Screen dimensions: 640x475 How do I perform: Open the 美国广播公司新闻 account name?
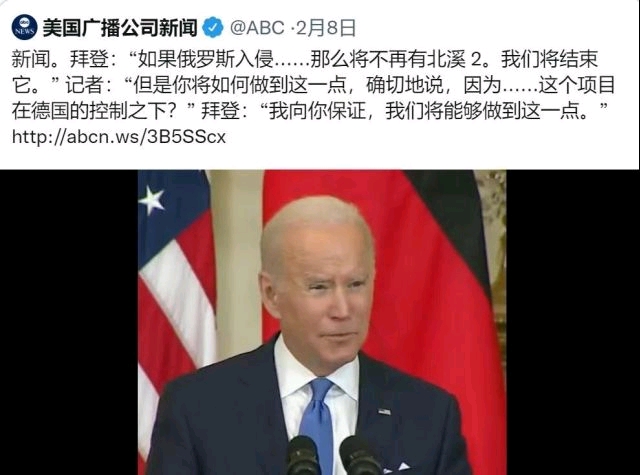(120, 28)
